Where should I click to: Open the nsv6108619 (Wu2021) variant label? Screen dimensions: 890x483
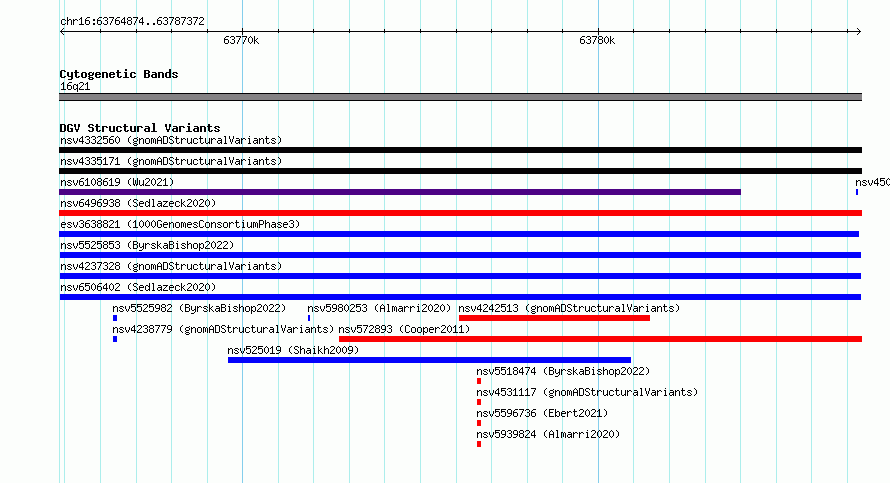click(117, 182)
